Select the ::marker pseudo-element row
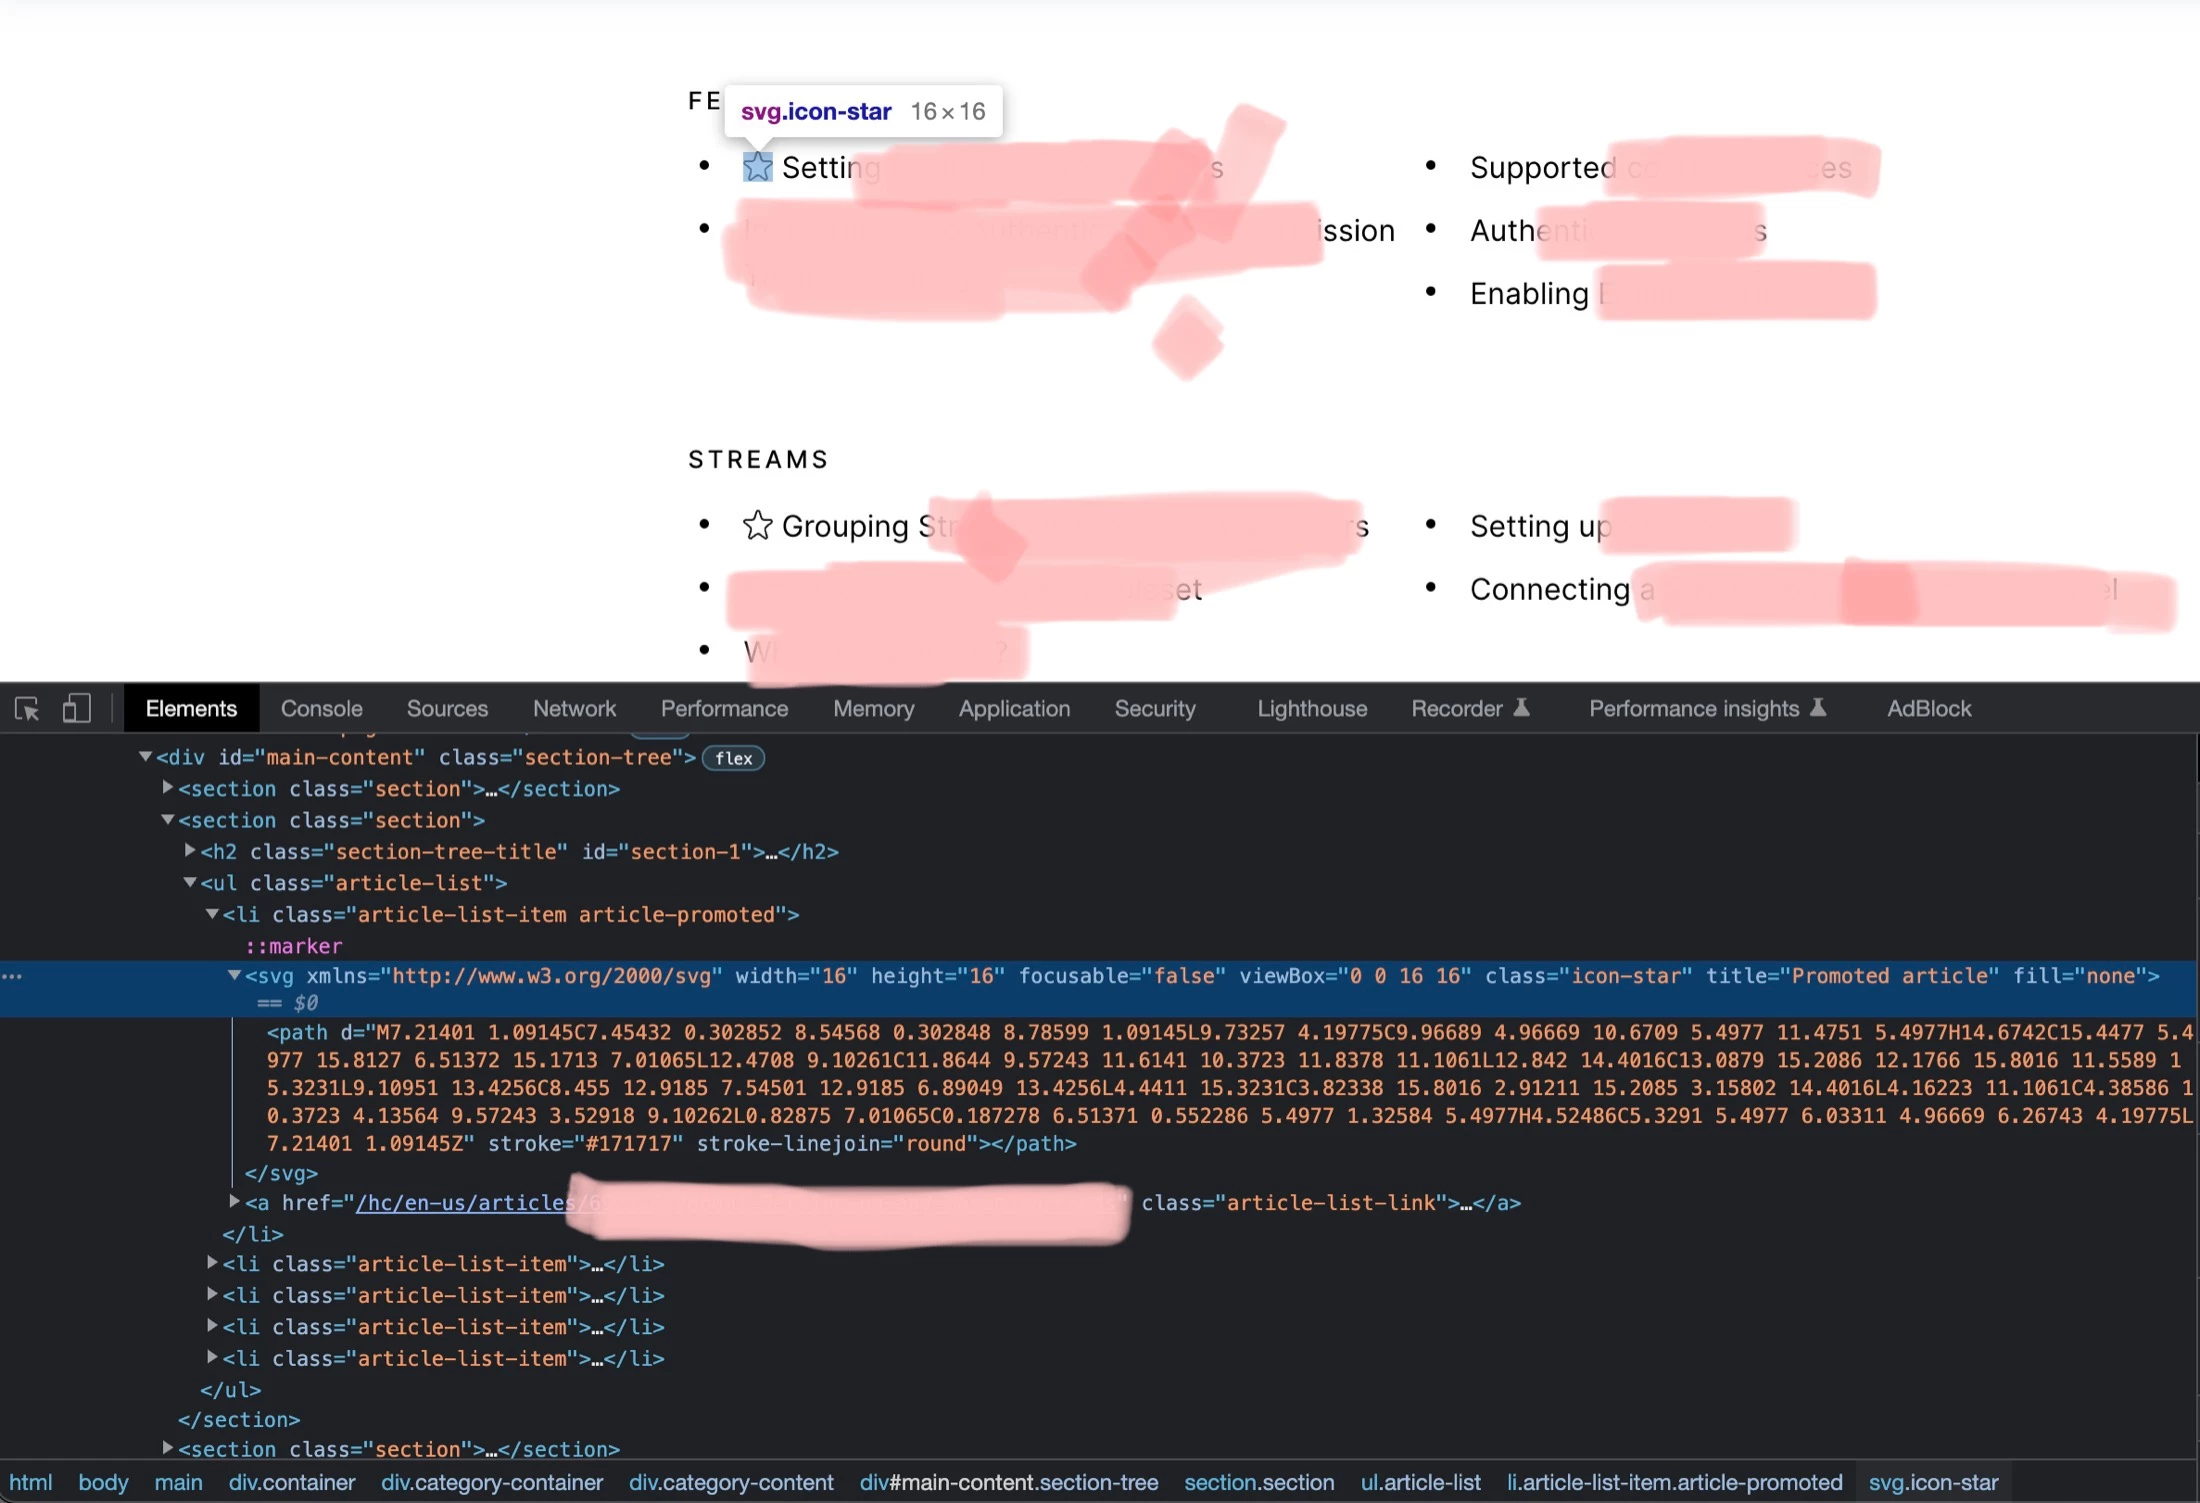 point(294,946)
